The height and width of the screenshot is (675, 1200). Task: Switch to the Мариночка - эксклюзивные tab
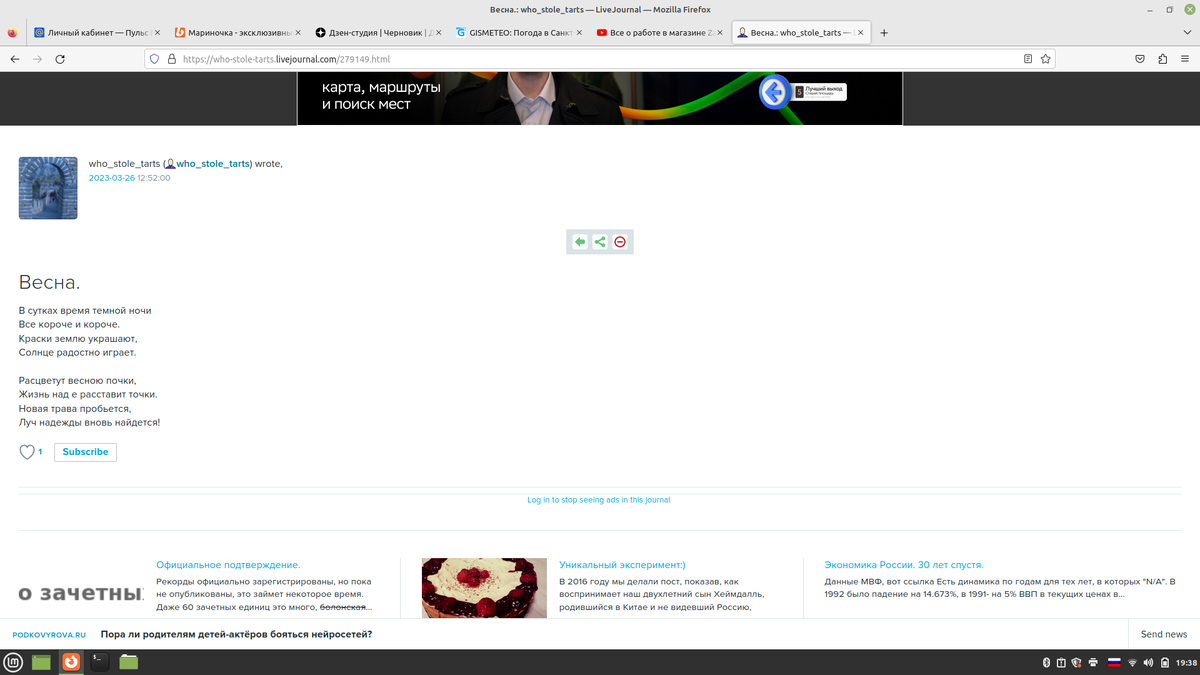click(x=237, y=33)
